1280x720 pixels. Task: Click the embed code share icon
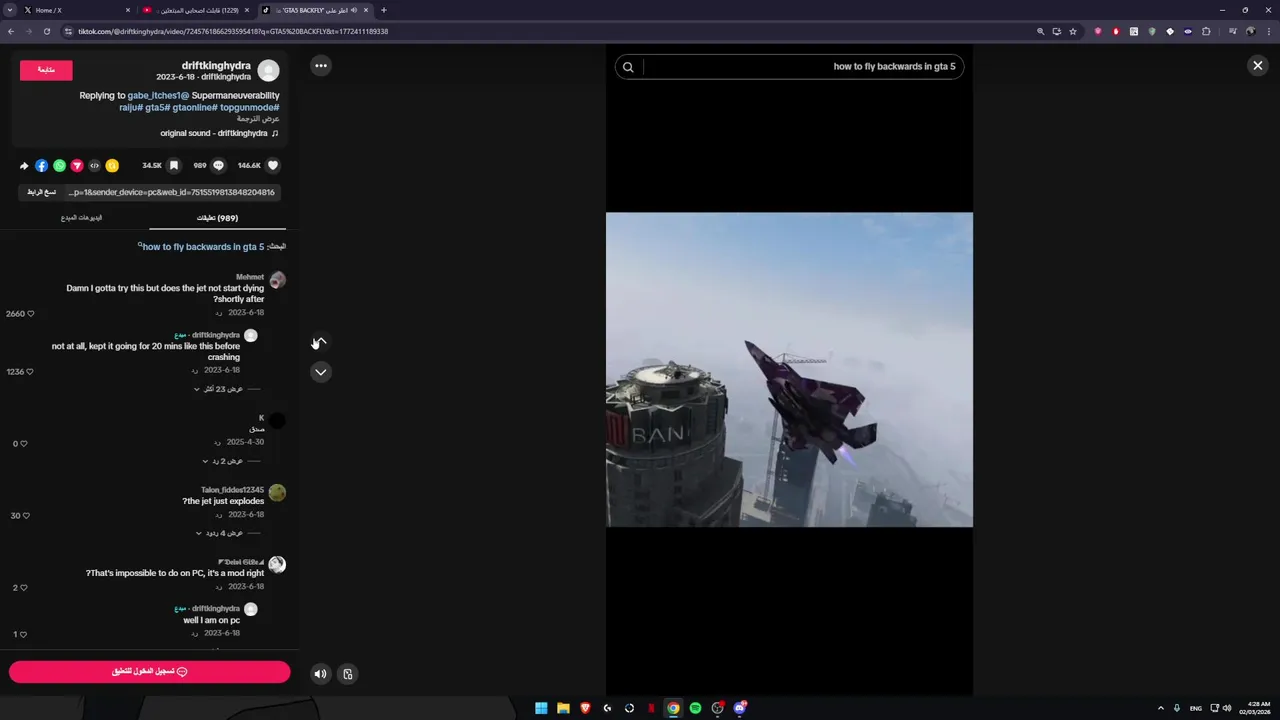pyautogui.click(x=94, y=166)
